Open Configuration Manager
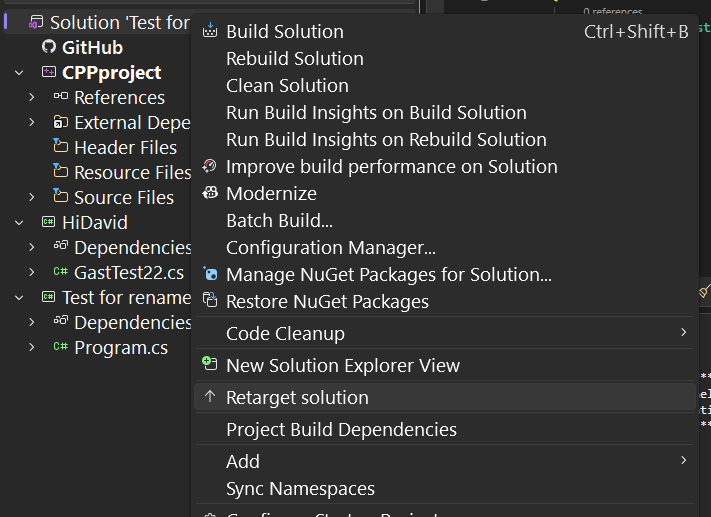The image size is (711, 517). (444, 248)
